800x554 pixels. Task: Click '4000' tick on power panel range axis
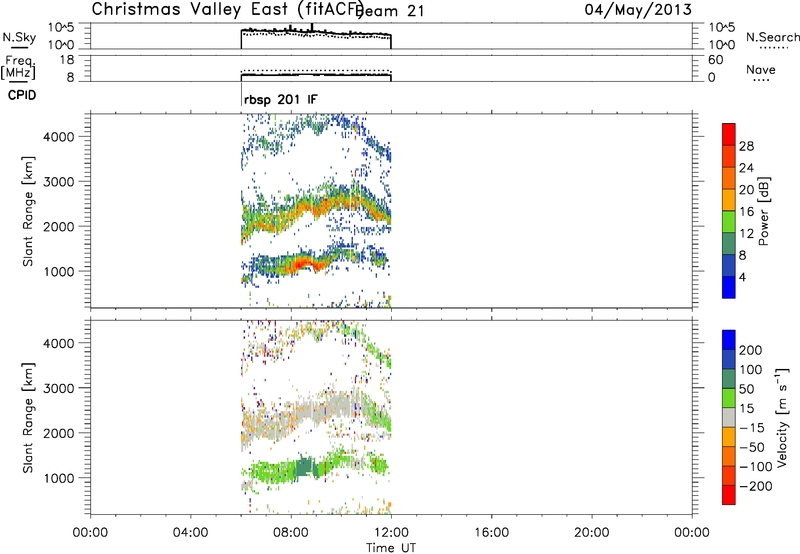coord(58,136)
